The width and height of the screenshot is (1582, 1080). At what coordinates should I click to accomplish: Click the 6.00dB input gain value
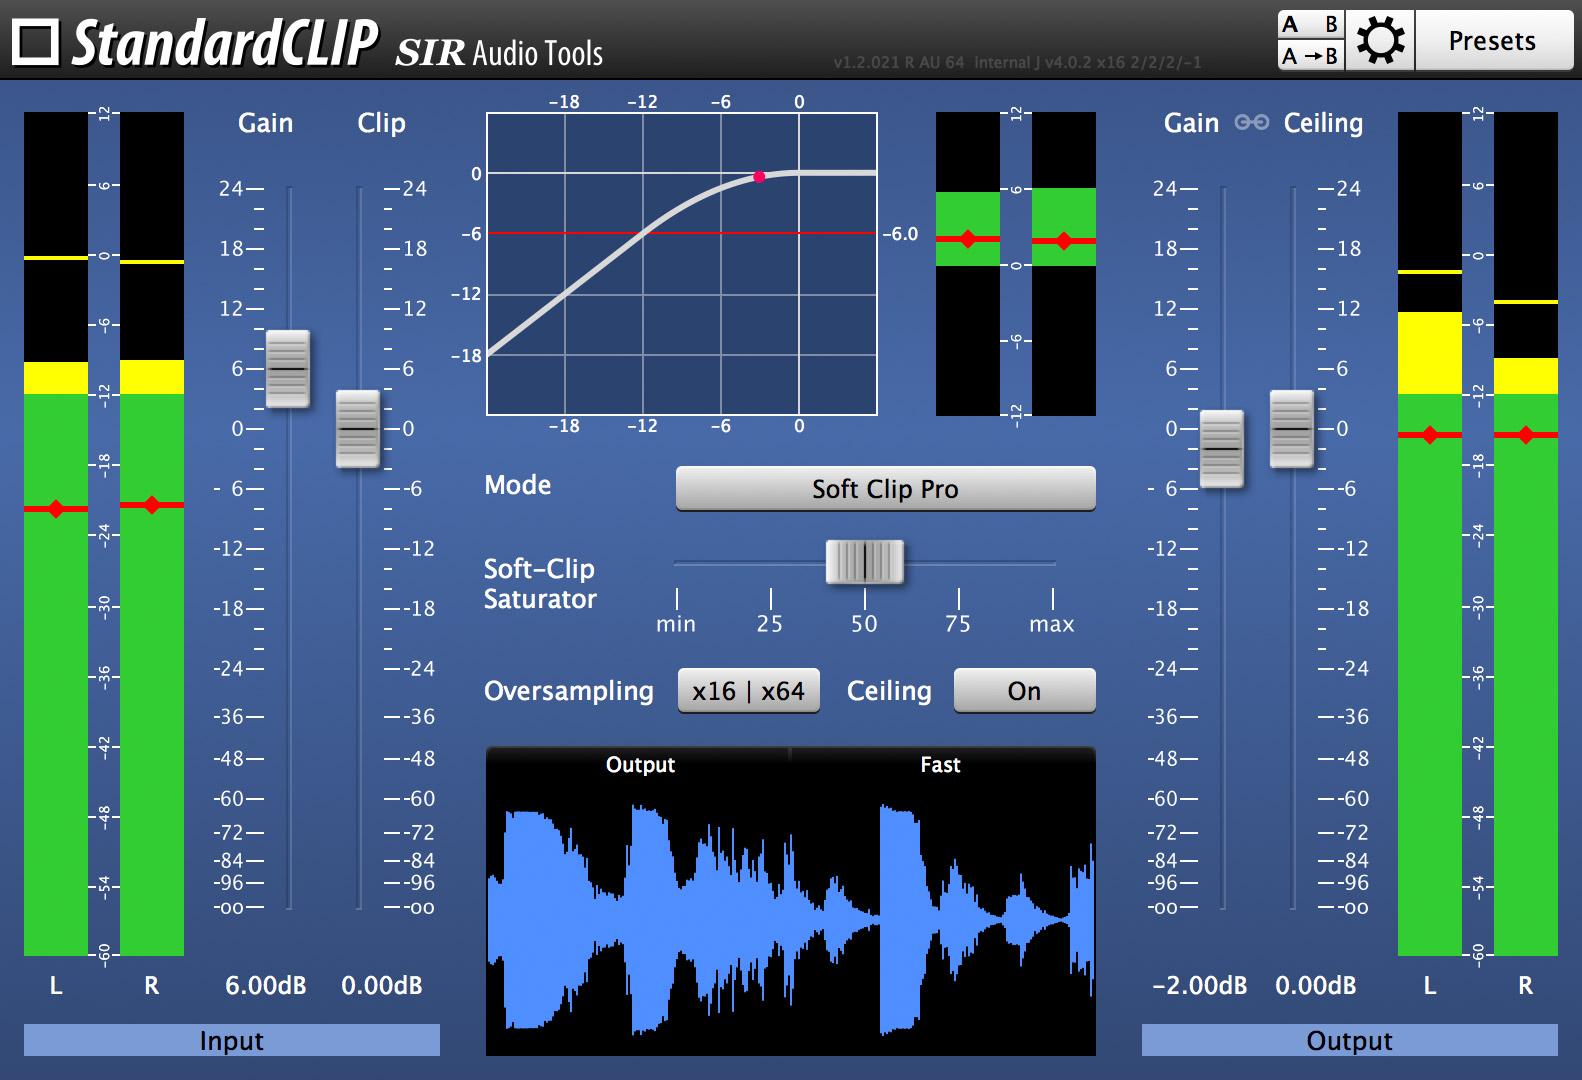[266, 986]
